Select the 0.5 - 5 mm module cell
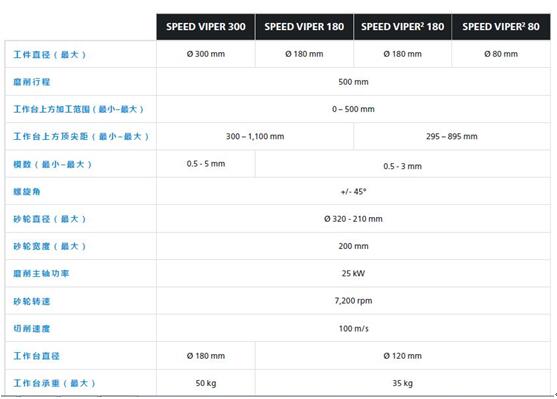The width and height of the screenshot is (557, 399). pos(206,164)
